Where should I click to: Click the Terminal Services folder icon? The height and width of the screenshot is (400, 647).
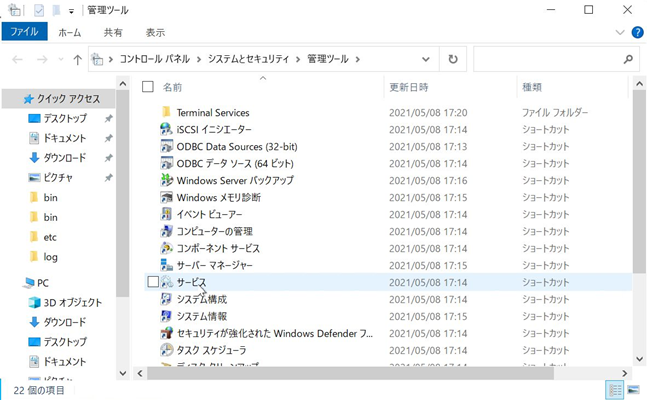coord(166,112)
